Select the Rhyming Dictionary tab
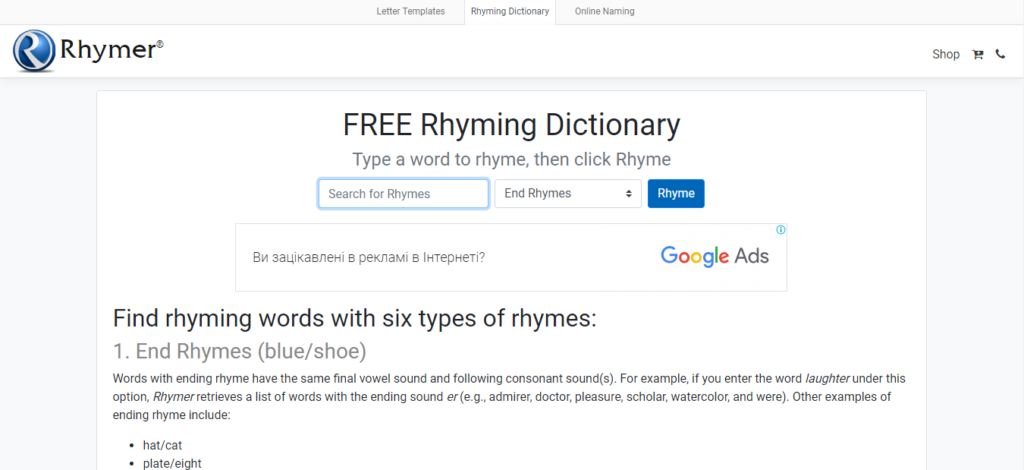Screen dimensions: 1024x470 pyautogui.click(x=509, y=12)
